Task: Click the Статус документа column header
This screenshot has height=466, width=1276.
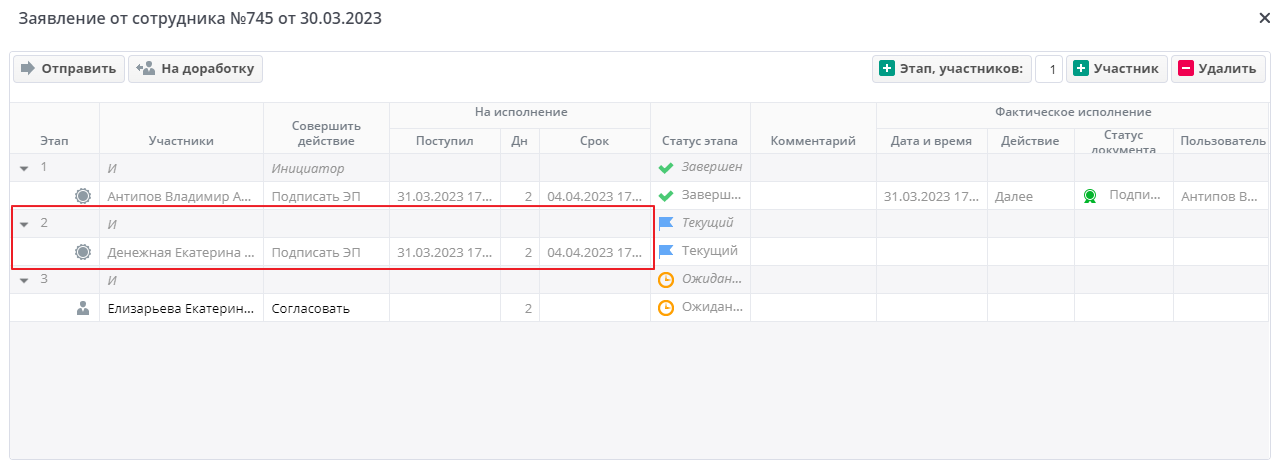Action: [x=1123, y=141]
